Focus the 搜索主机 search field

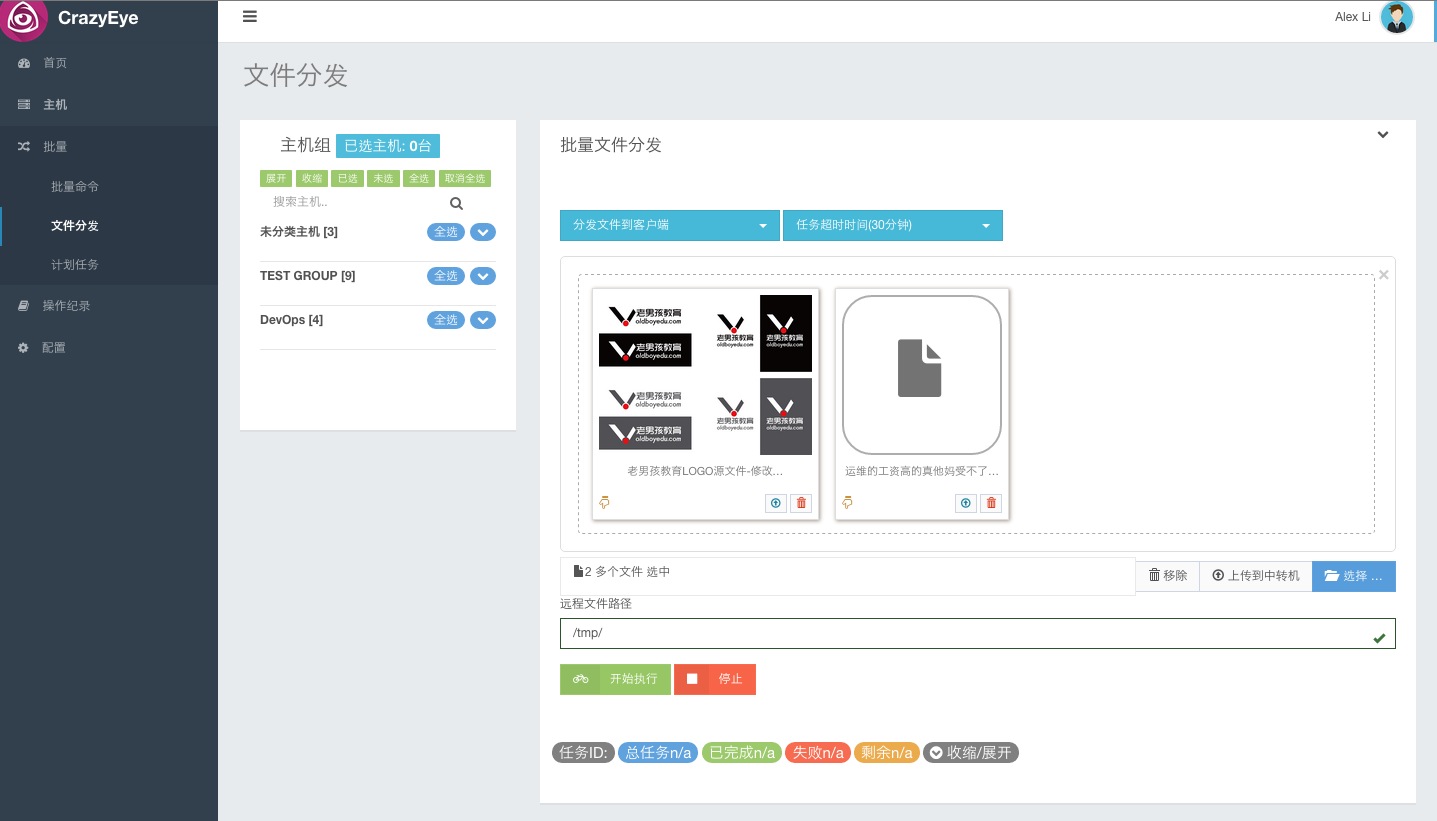[353, 202]
